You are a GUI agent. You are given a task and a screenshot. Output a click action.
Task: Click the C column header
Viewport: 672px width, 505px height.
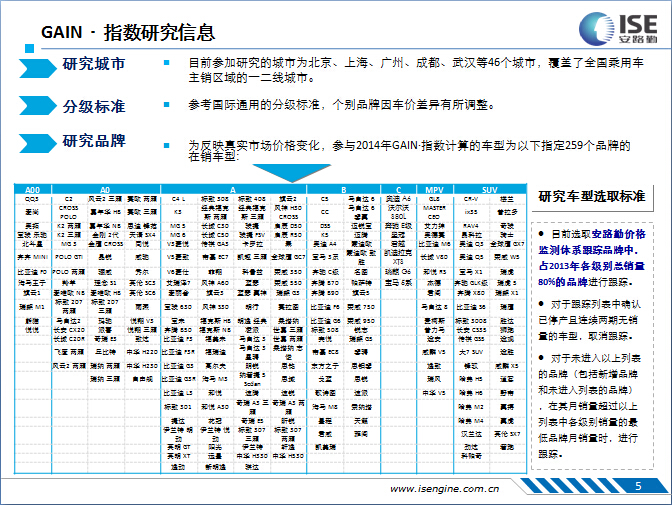click(x=398, y=190)
